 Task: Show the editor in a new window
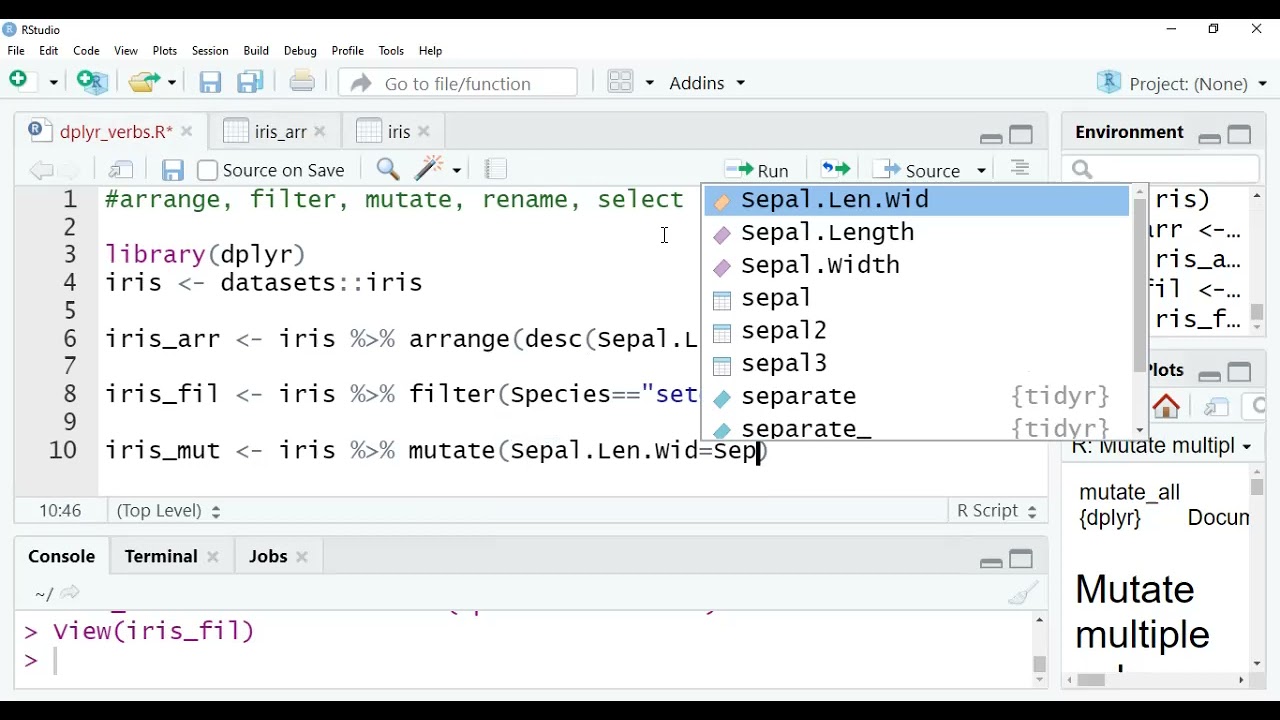click(x=121, y=170)
